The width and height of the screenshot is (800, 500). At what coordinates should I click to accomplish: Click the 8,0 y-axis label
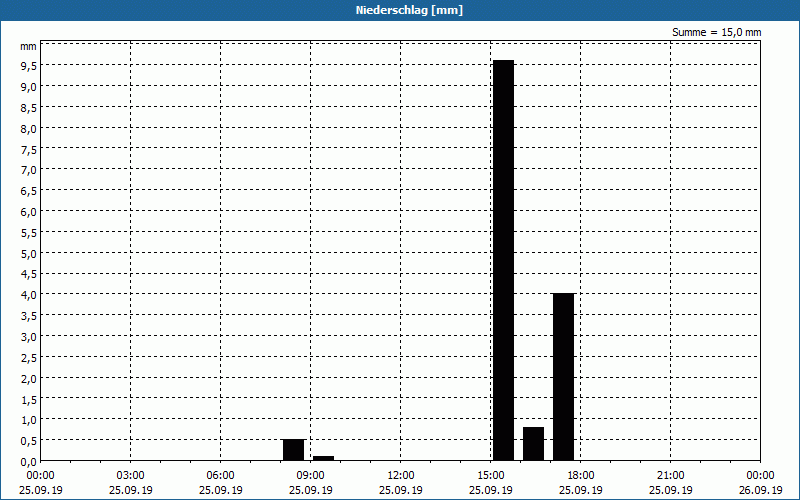coord(29,129)
